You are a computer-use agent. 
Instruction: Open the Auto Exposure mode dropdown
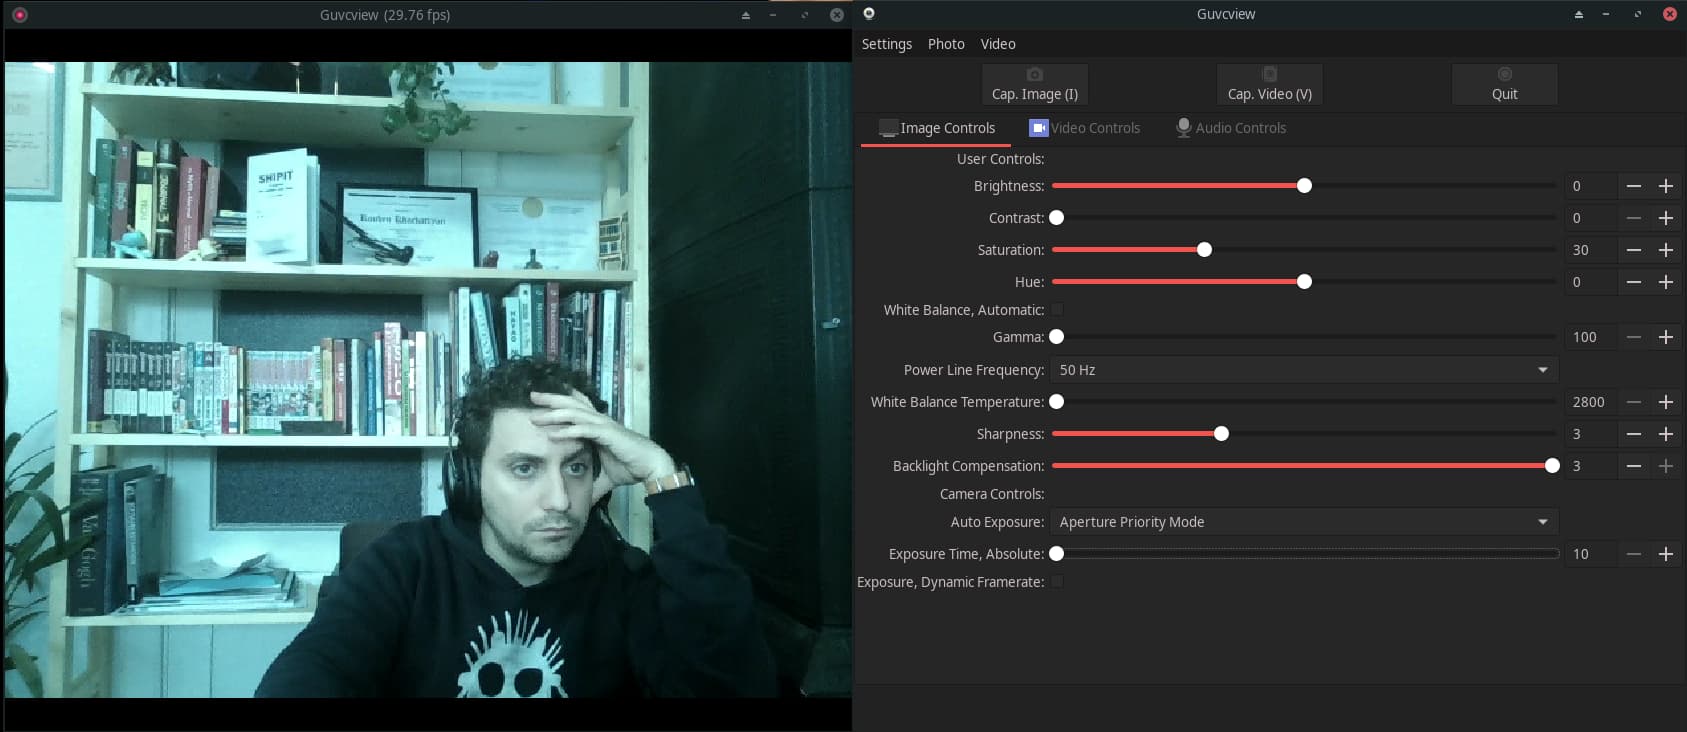(1304, 522)
